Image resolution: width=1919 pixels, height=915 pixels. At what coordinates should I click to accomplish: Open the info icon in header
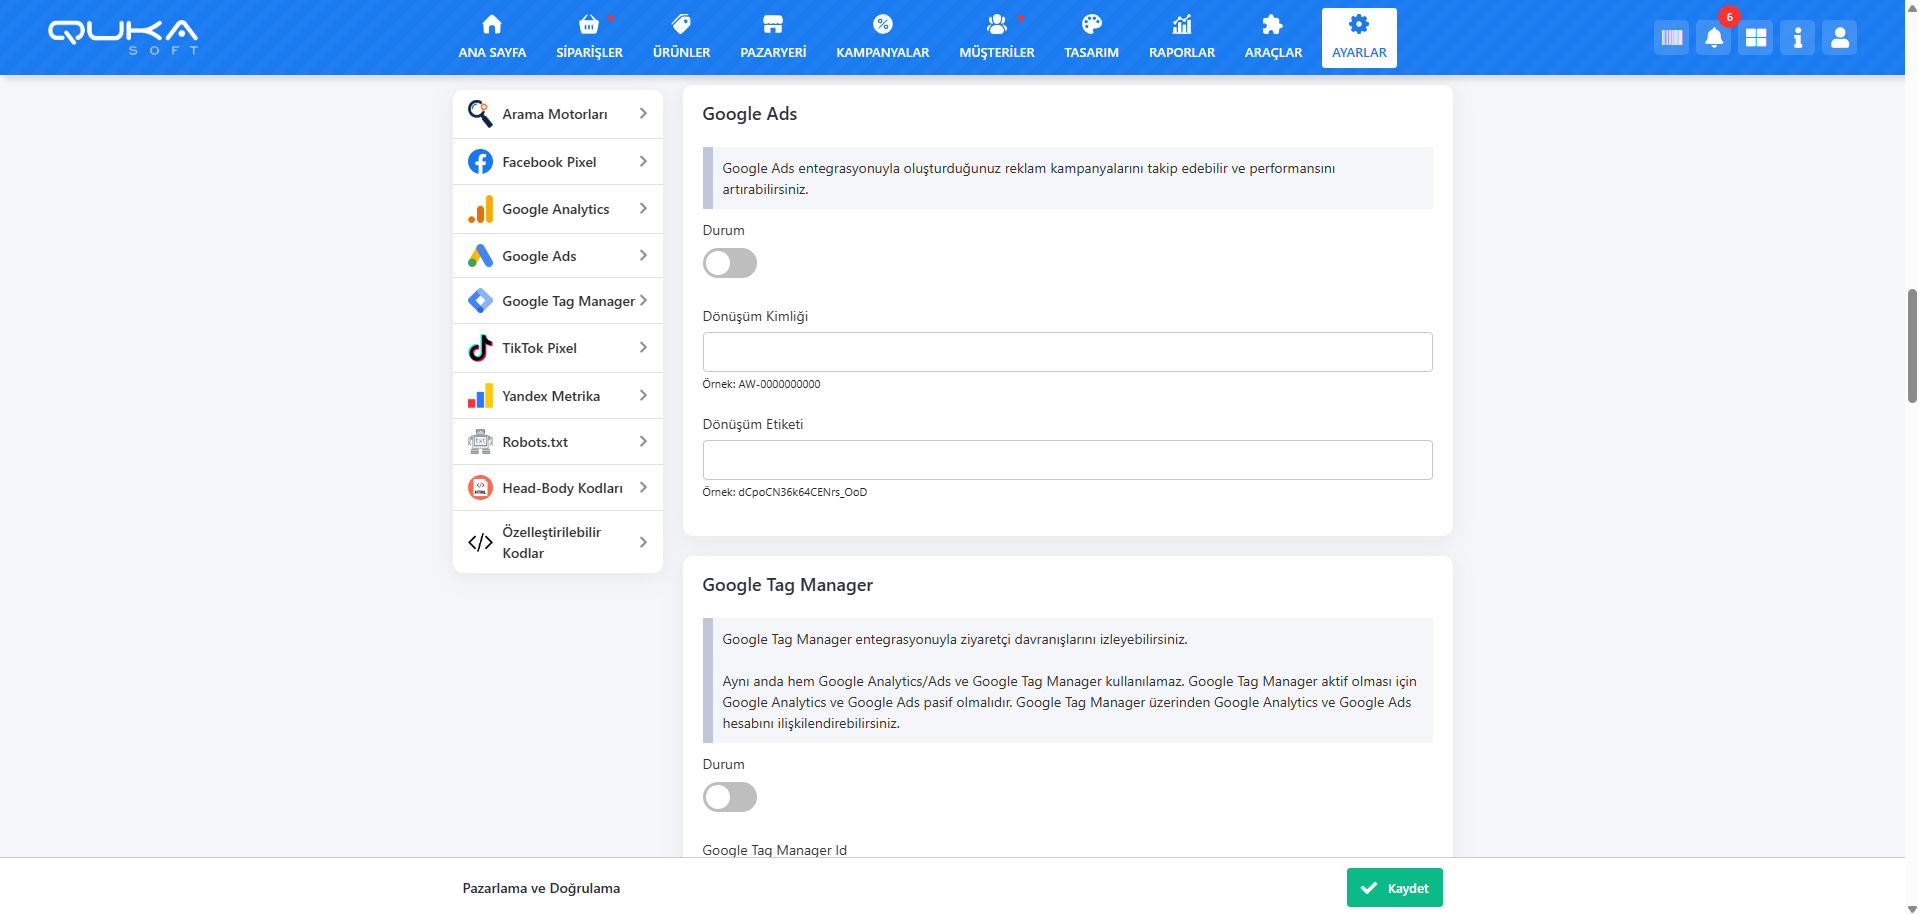(x=1797, y=38)
